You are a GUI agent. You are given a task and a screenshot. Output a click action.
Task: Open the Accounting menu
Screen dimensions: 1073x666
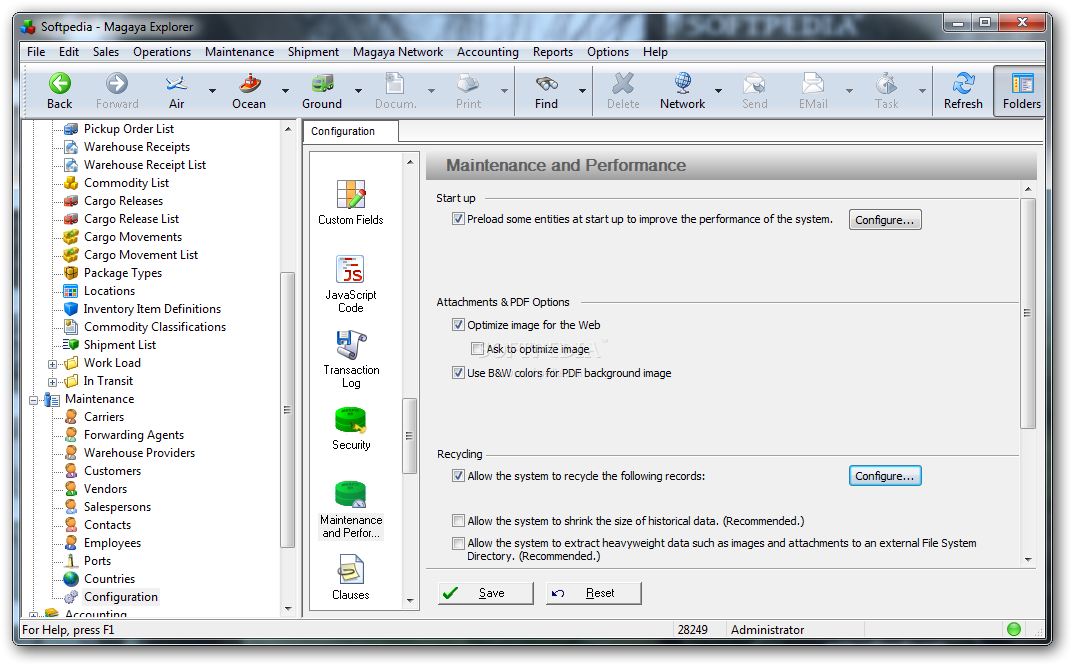click(488, 52)
